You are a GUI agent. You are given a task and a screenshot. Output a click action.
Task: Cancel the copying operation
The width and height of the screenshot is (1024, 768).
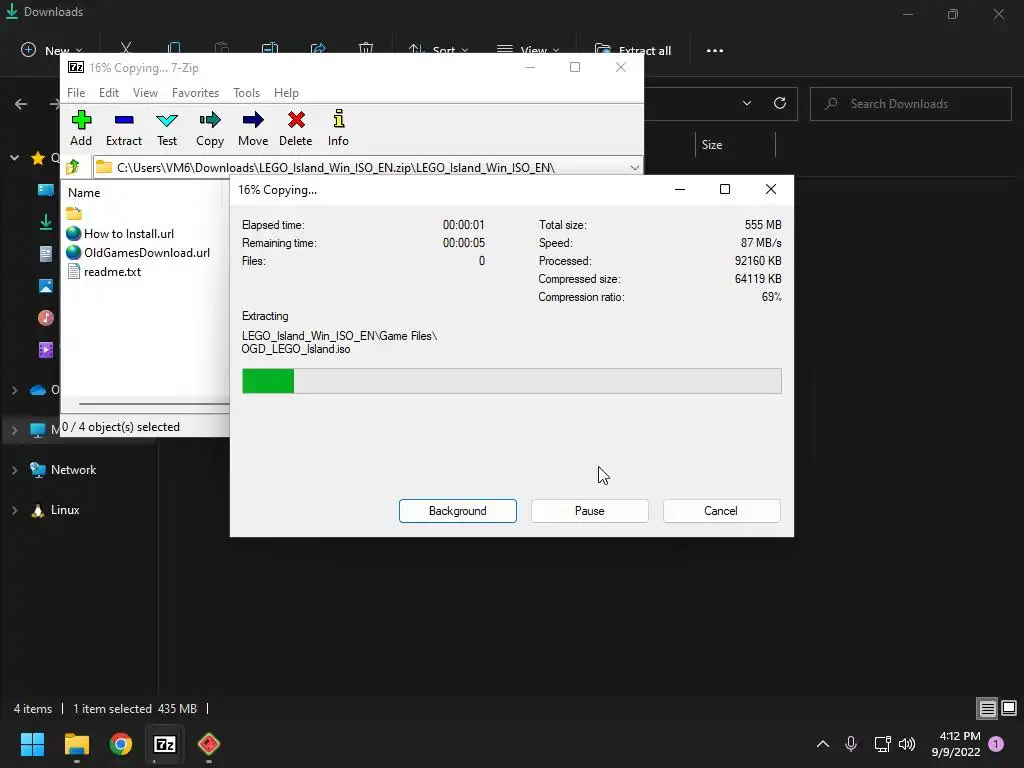click(721, 511)
